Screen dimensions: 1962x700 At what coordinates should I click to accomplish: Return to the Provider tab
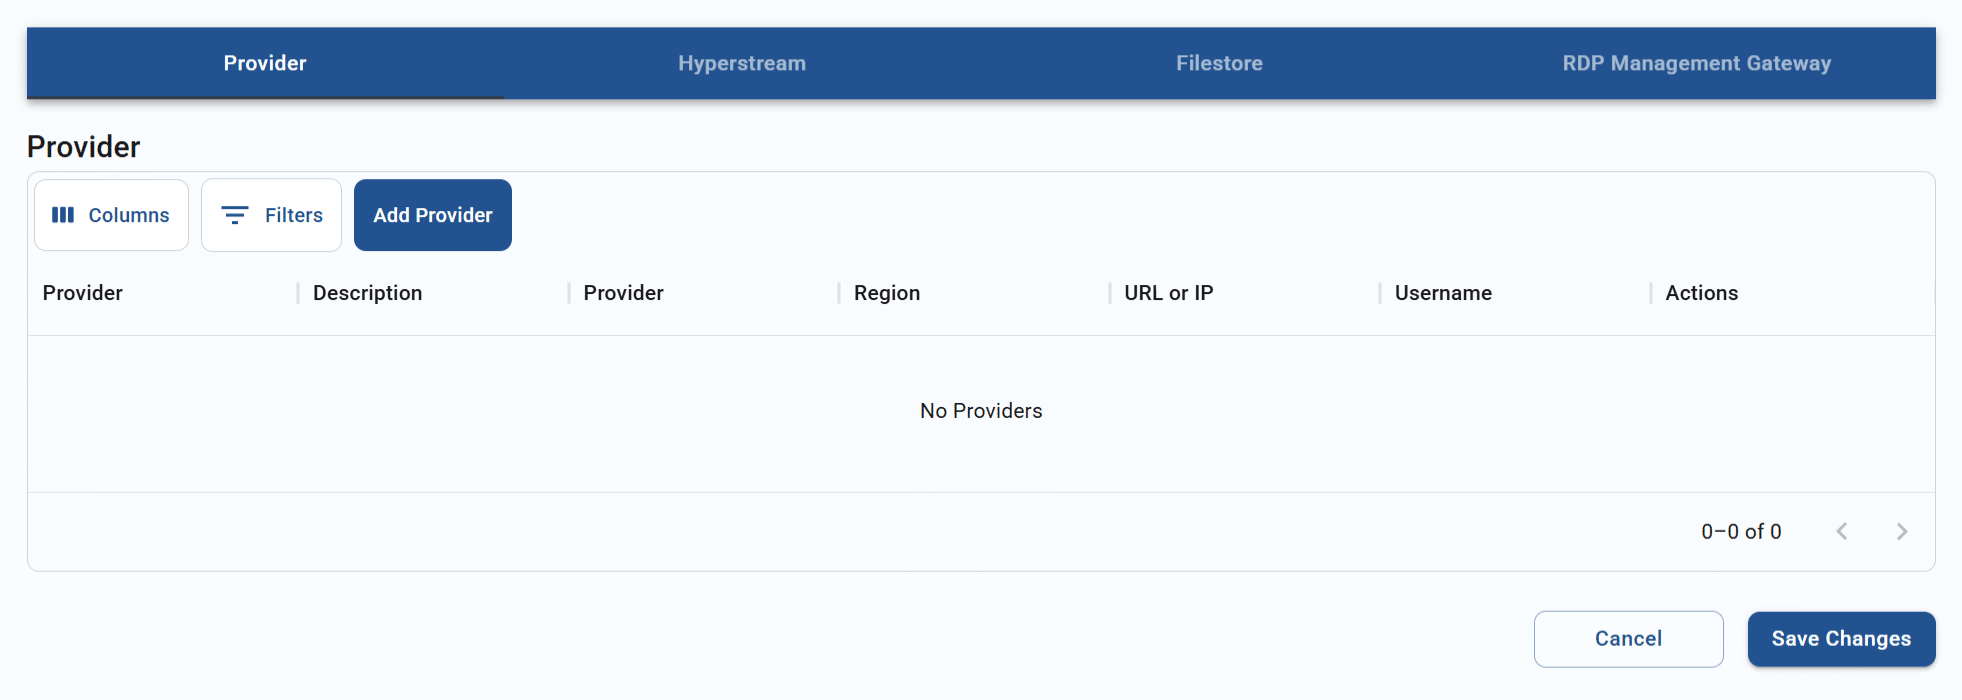coord(264,63)
